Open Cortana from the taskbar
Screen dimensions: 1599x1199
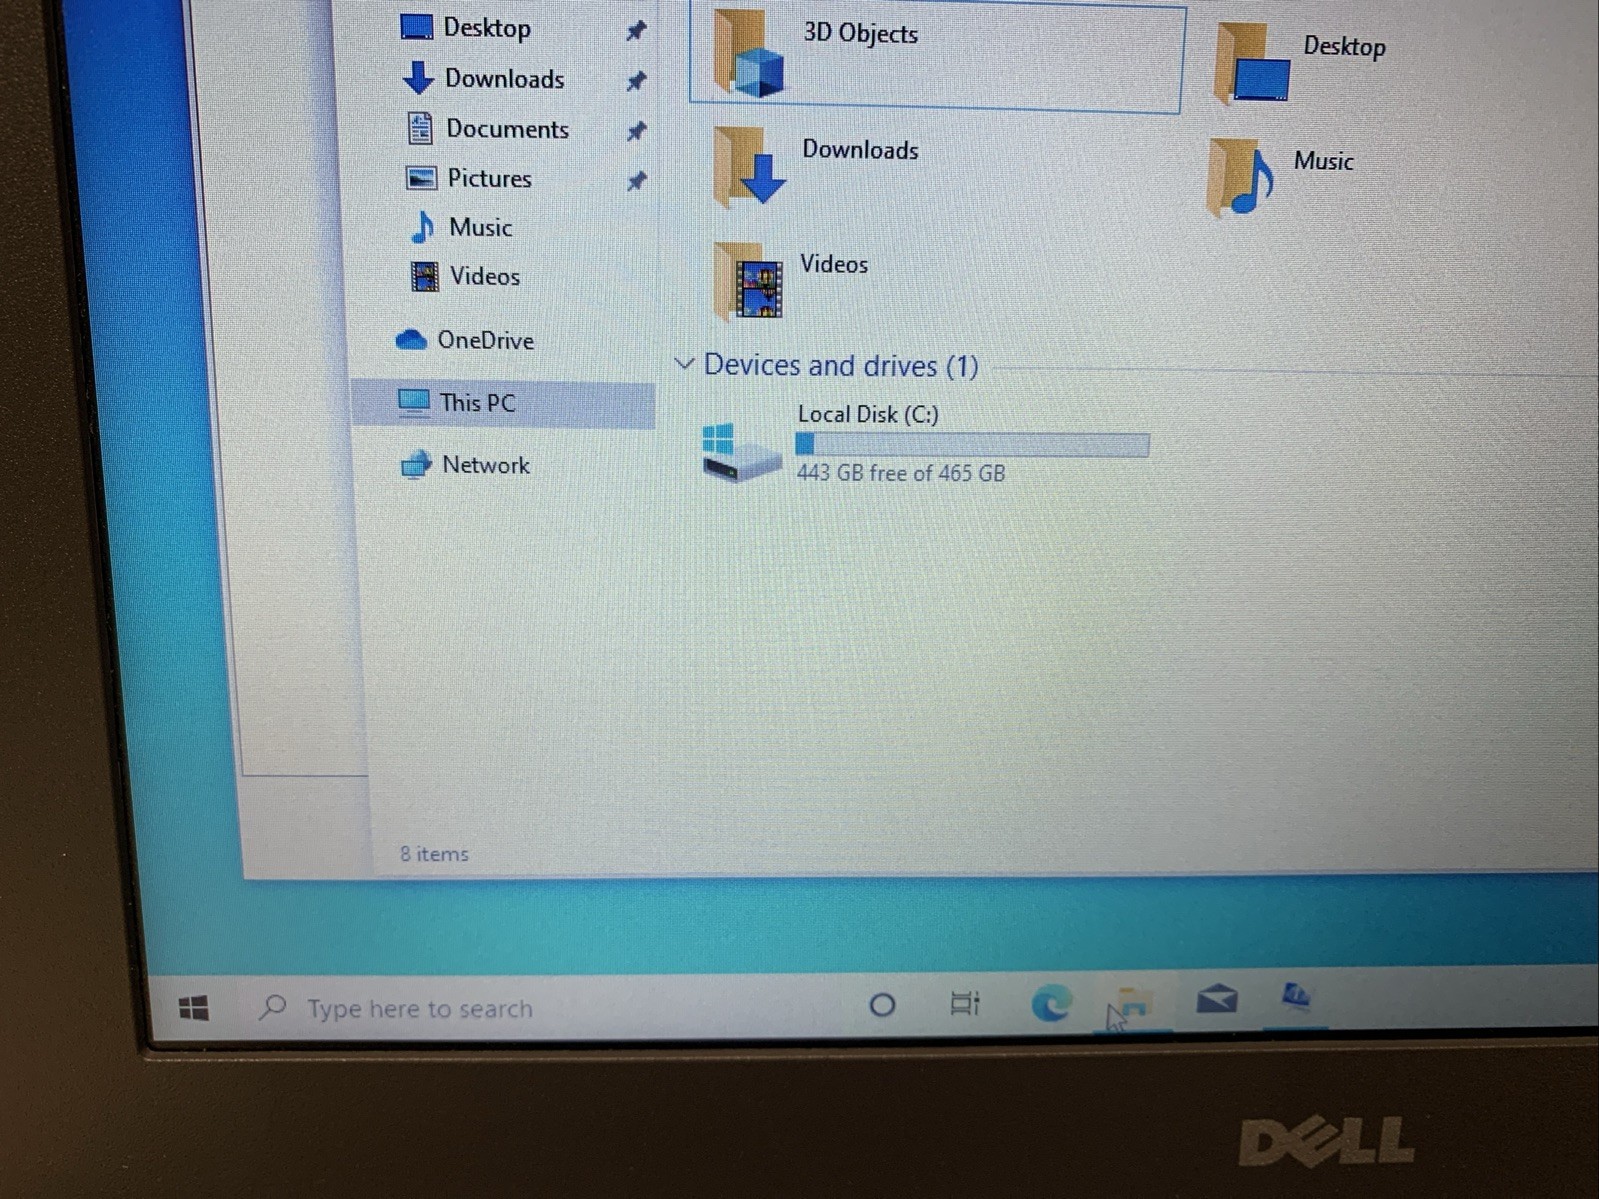[x=882, y=1004]
